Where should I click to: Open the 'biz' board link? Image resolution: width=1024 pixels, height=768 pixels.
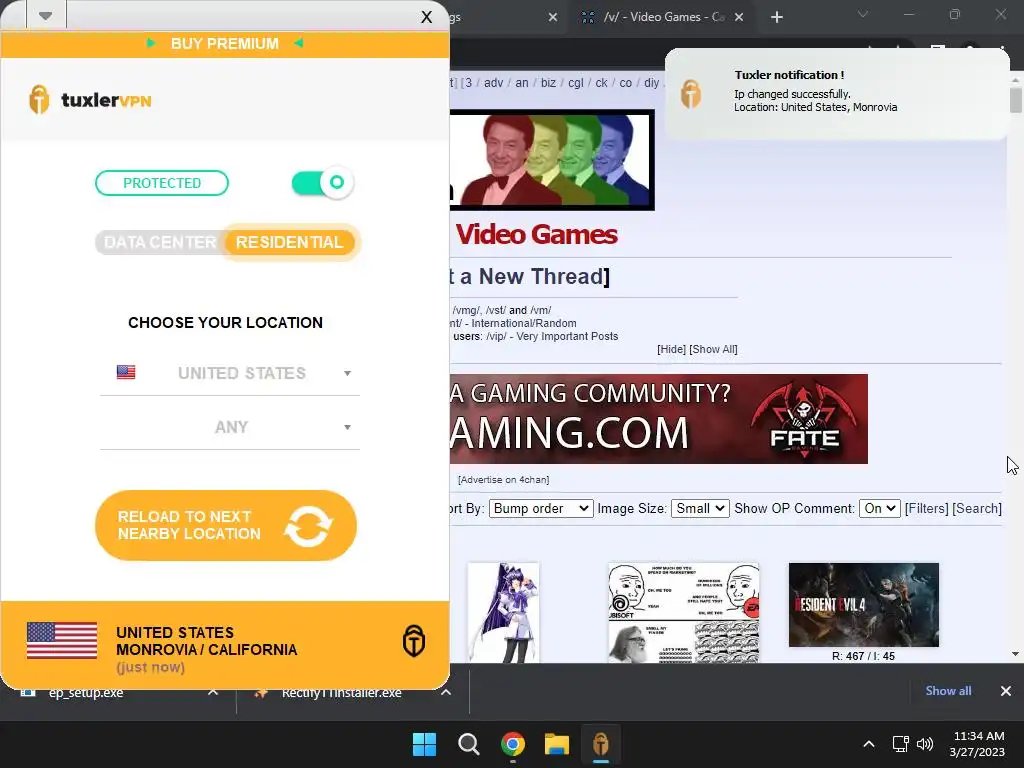click(x=548, y=83)
